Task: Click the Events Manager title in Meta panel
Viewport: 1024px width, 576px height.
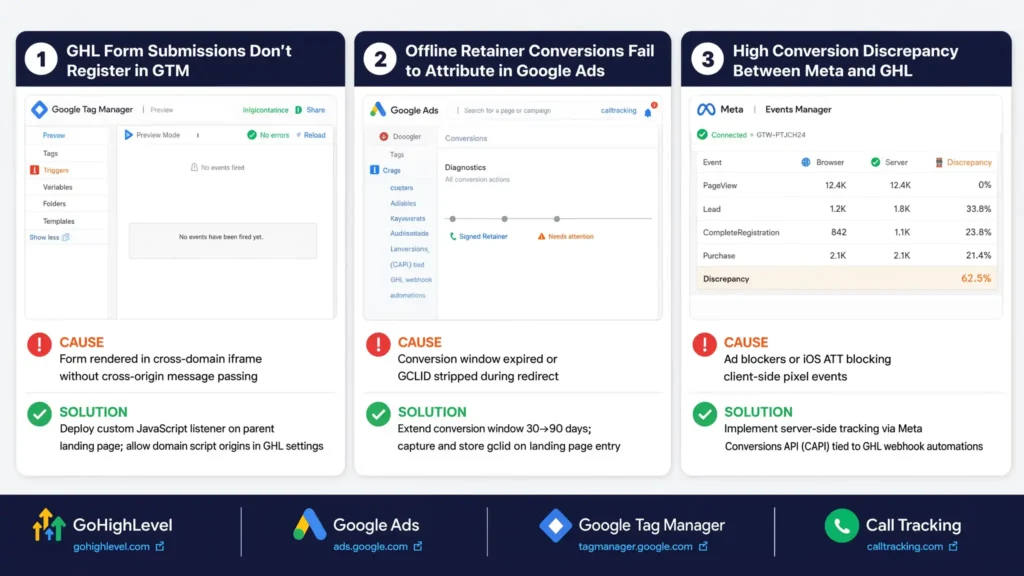Action: (x=798, y=110)
